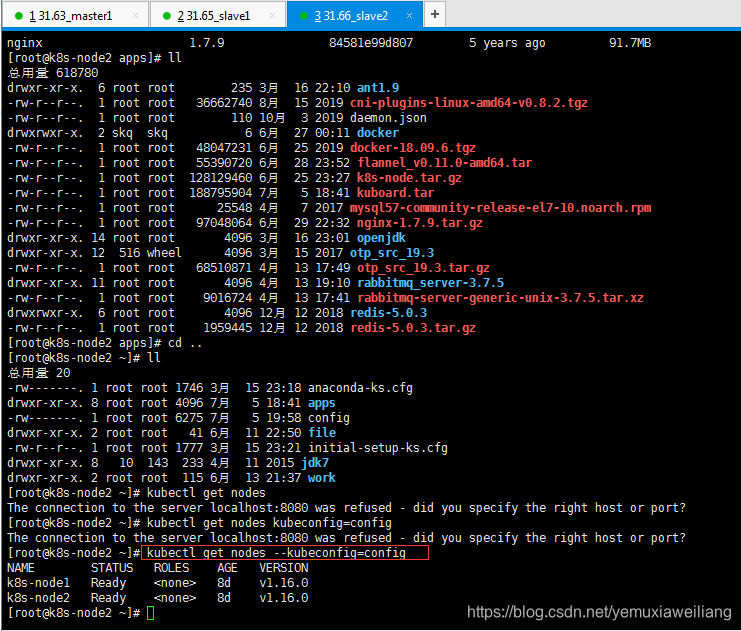
Task: Click the k8s-node2 node name in table
Action: pos(38,598)
